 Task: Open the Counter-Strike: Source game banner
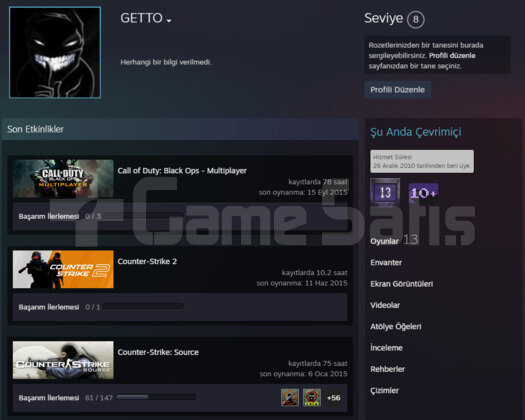[x=63, y=360]
